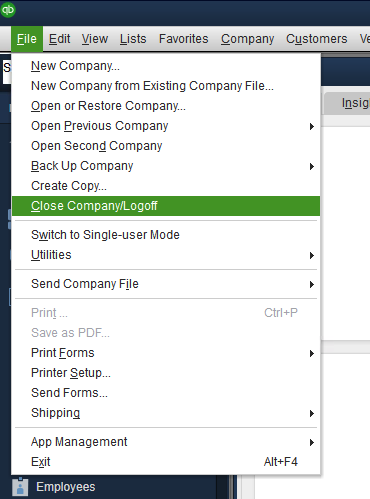Expand the Utilities submenu arrow
The width and height of the screenshot is (370, 499).
[312, 255]
